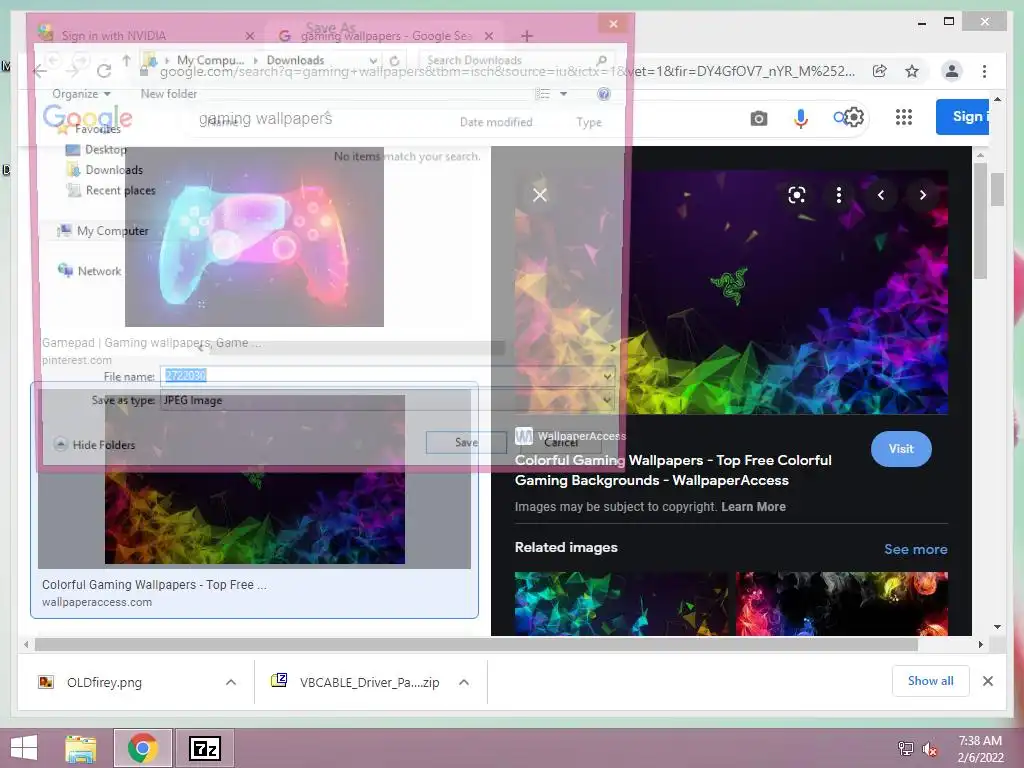Close the gaming wallpapers Google Search tab

tap(489, 36)
